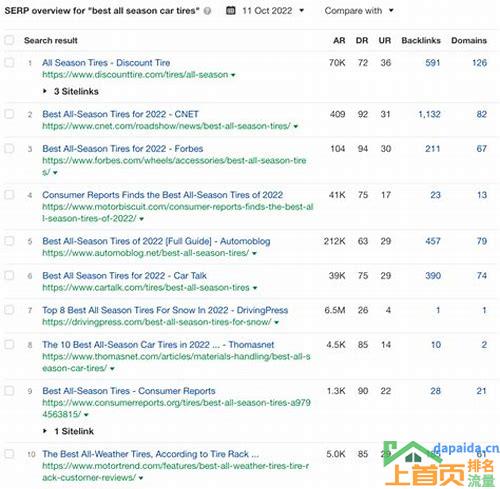This screenshot has width=500, height=489.
Task: Check the box for Discount Tire result
Action: 9,62
